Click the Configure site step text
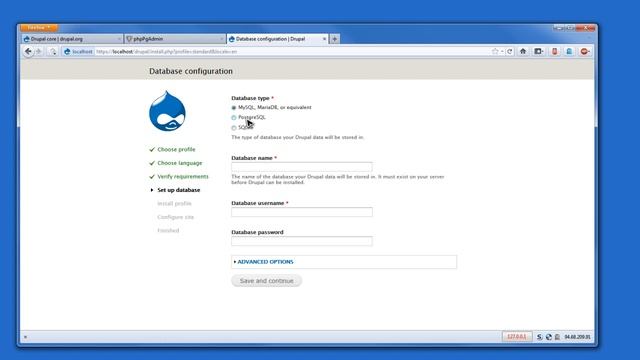 pyautogui.click(x=176, y=217)
